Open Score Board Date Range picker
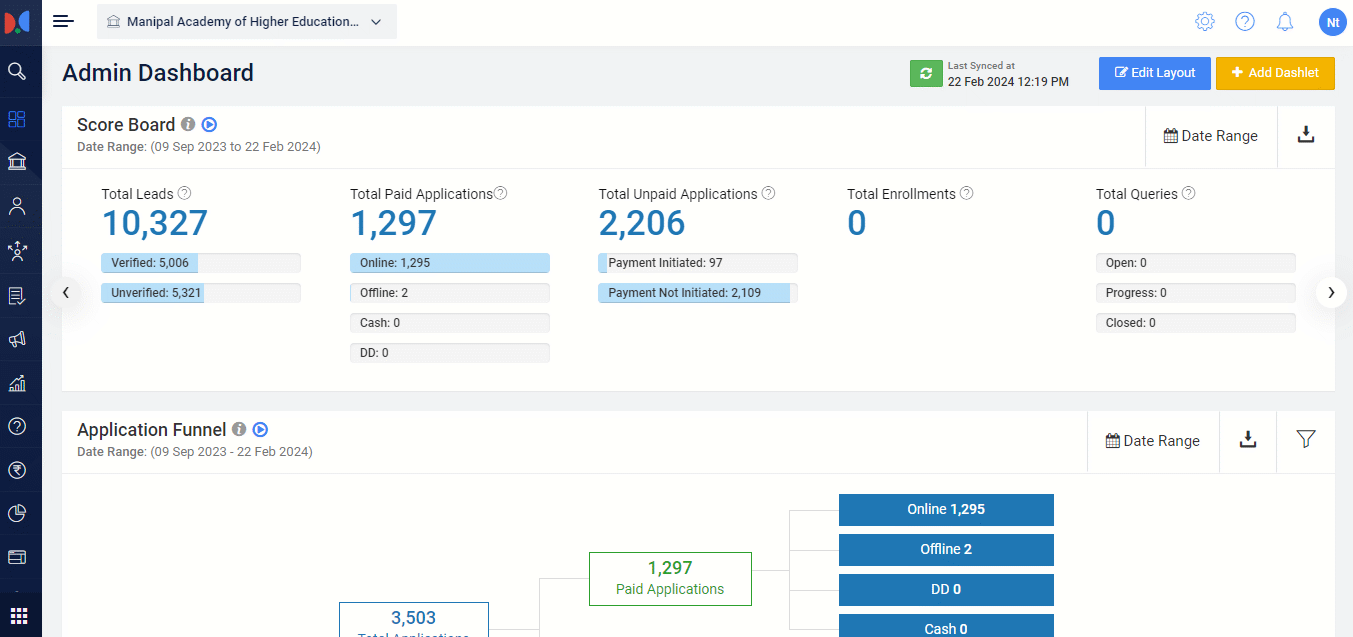 (x=1211, y=136)
